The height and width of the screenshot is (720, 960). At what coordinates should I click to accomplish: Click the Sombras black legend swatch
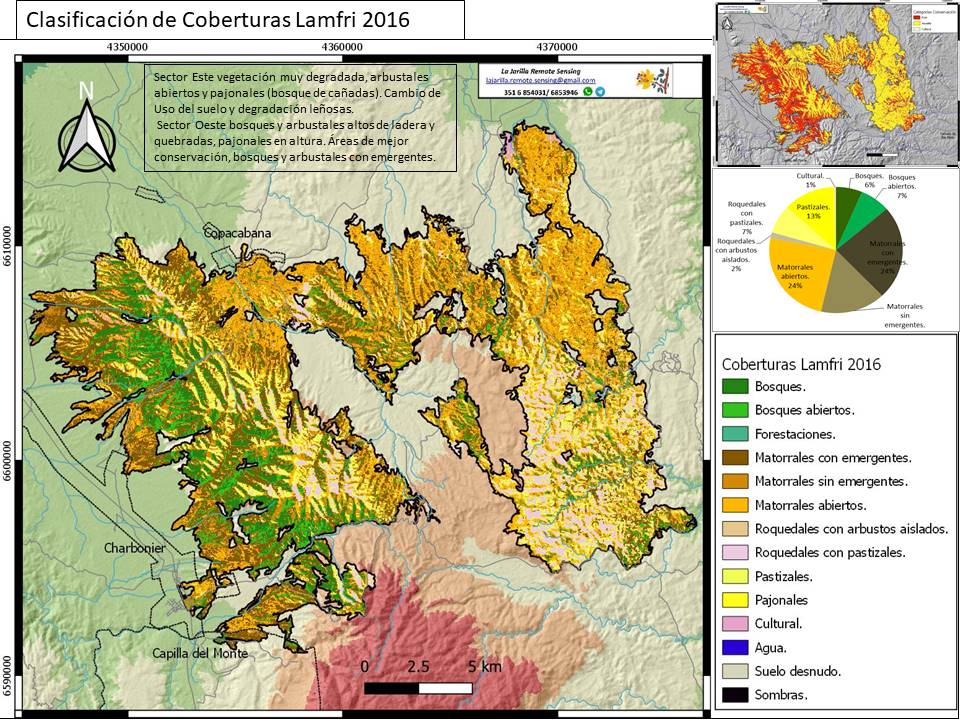coord(735,695)
